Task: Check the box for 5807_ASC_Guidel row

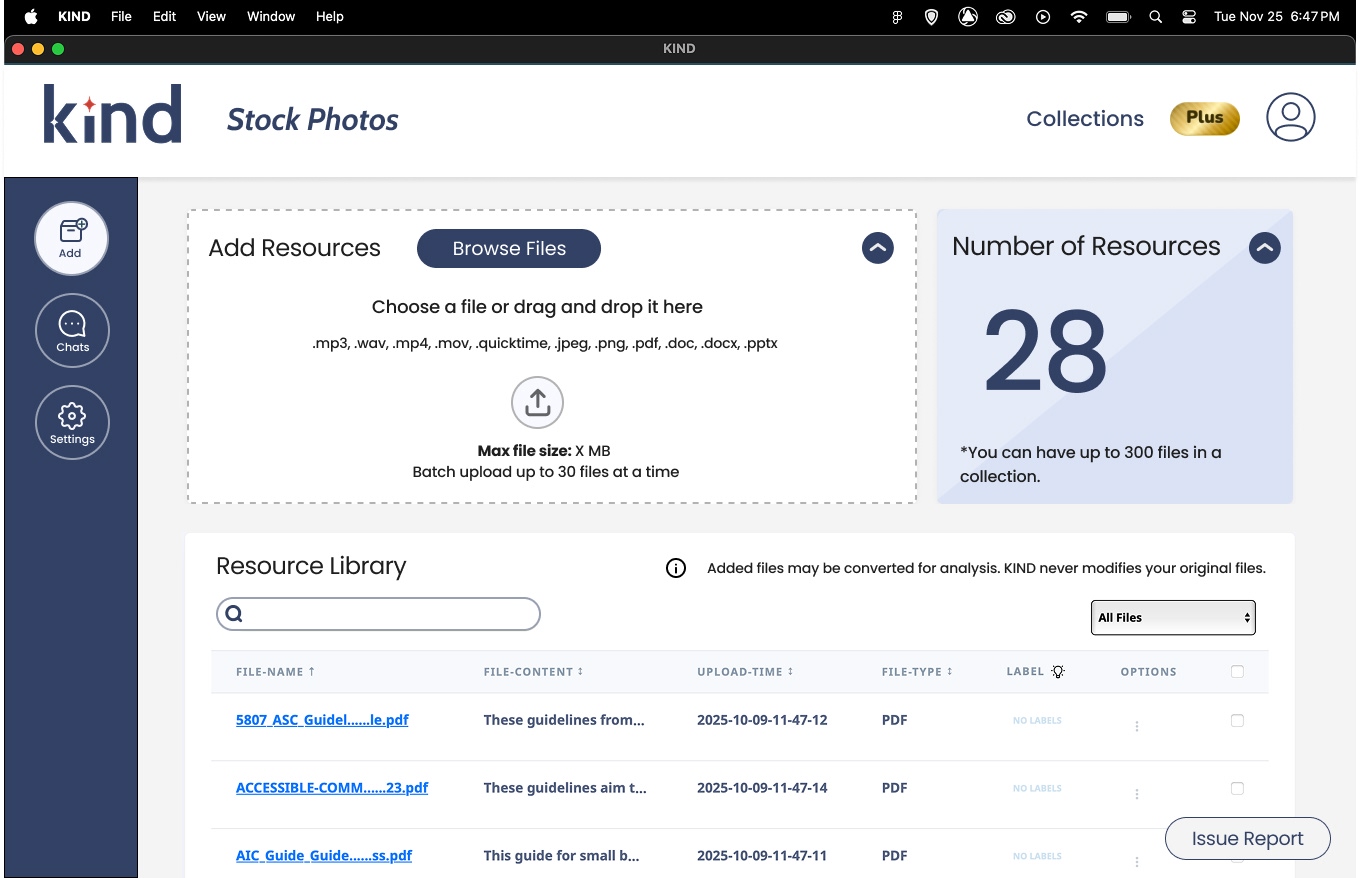Action: [1237, 721]
